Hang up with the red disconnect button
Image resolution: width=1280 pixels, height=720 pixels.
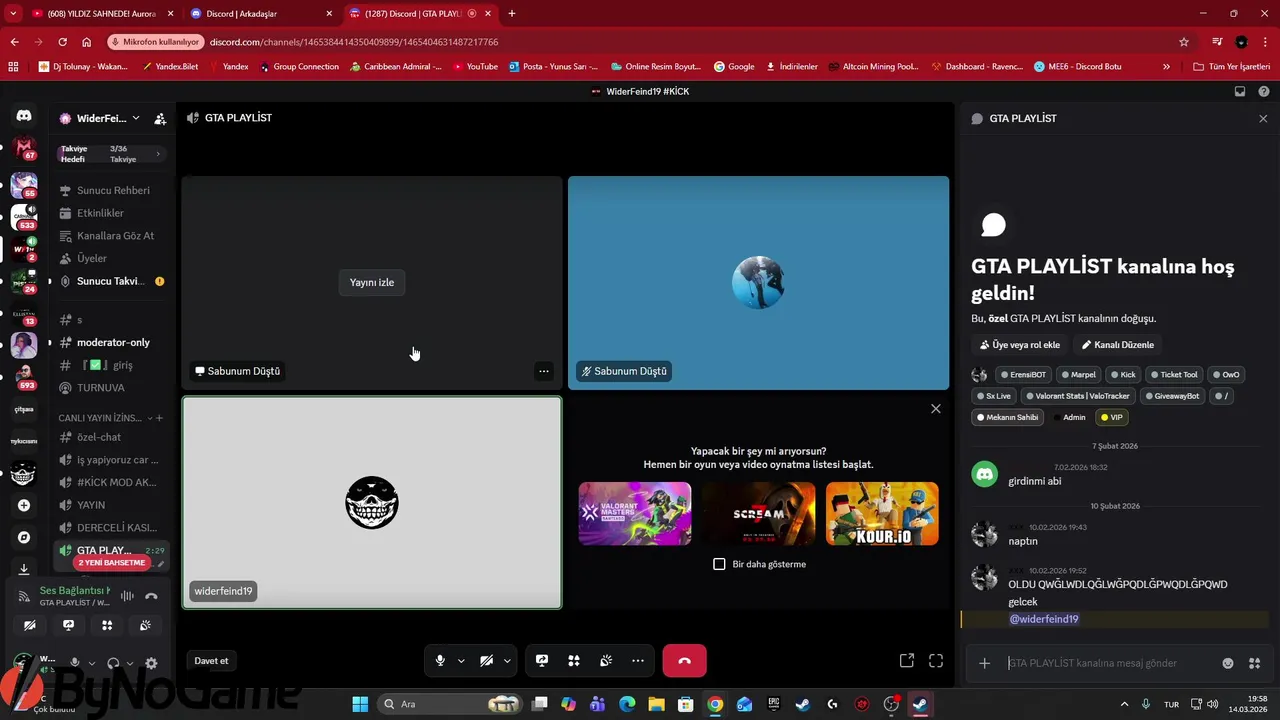coord(684,661)
